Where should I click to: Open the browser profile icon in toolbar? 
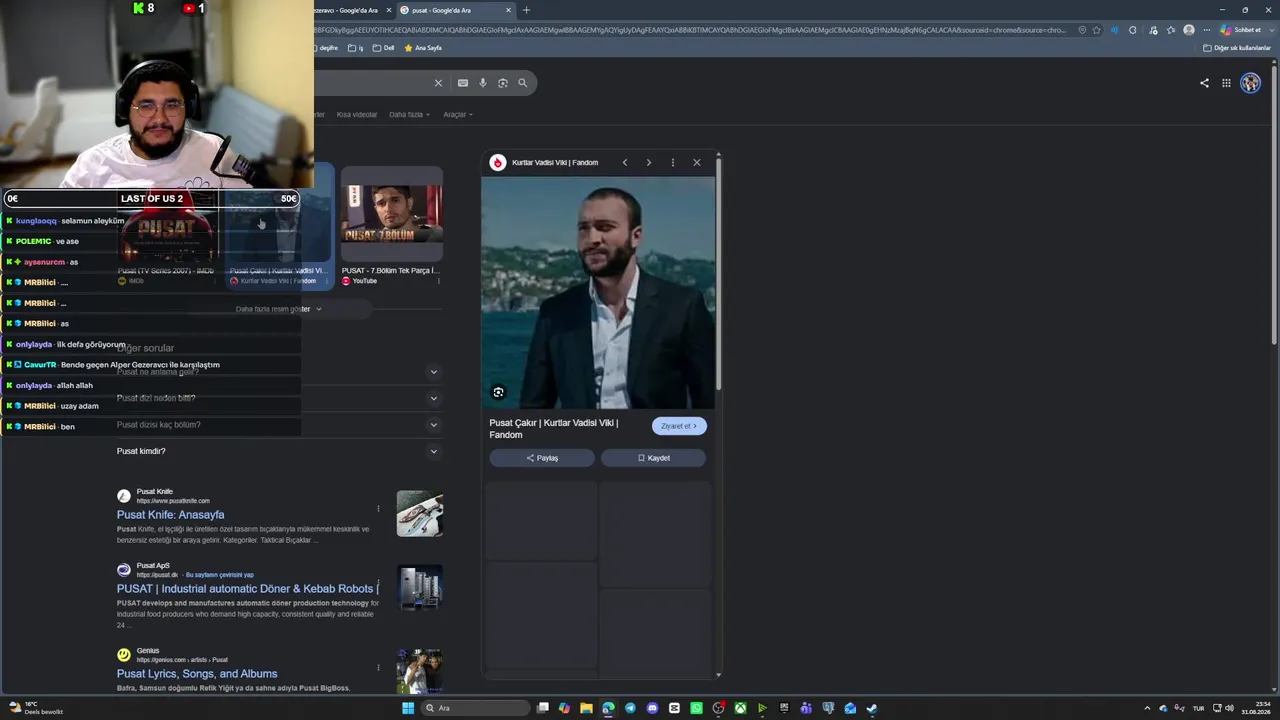pyautogui.click(x=1189, y=30)
